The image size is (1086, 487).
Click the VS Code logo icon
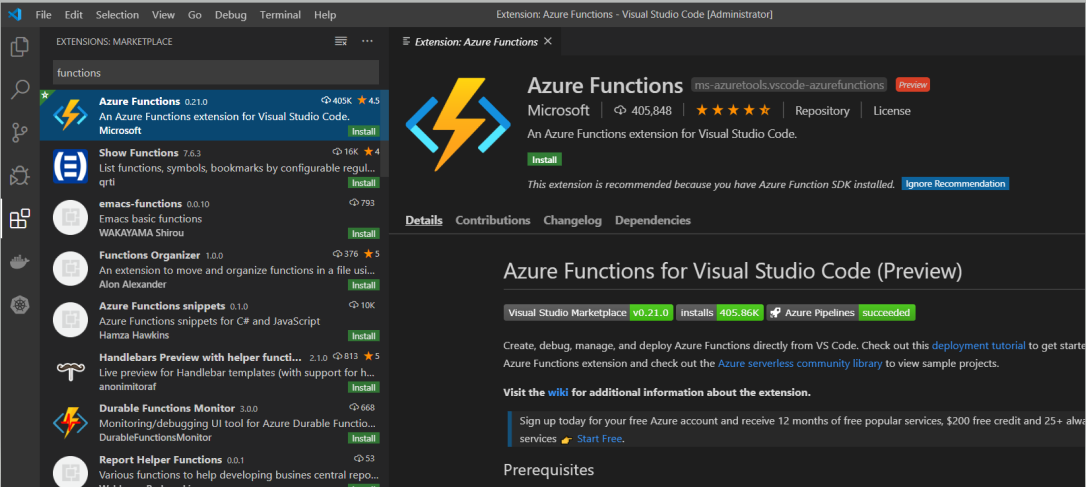[x=15, y=15]
